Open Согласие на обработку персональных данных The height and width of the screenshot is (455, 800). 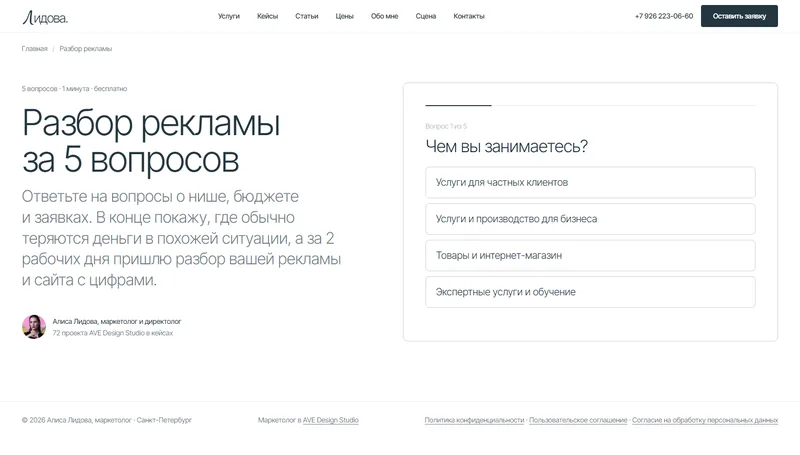[x=705, y=420]
